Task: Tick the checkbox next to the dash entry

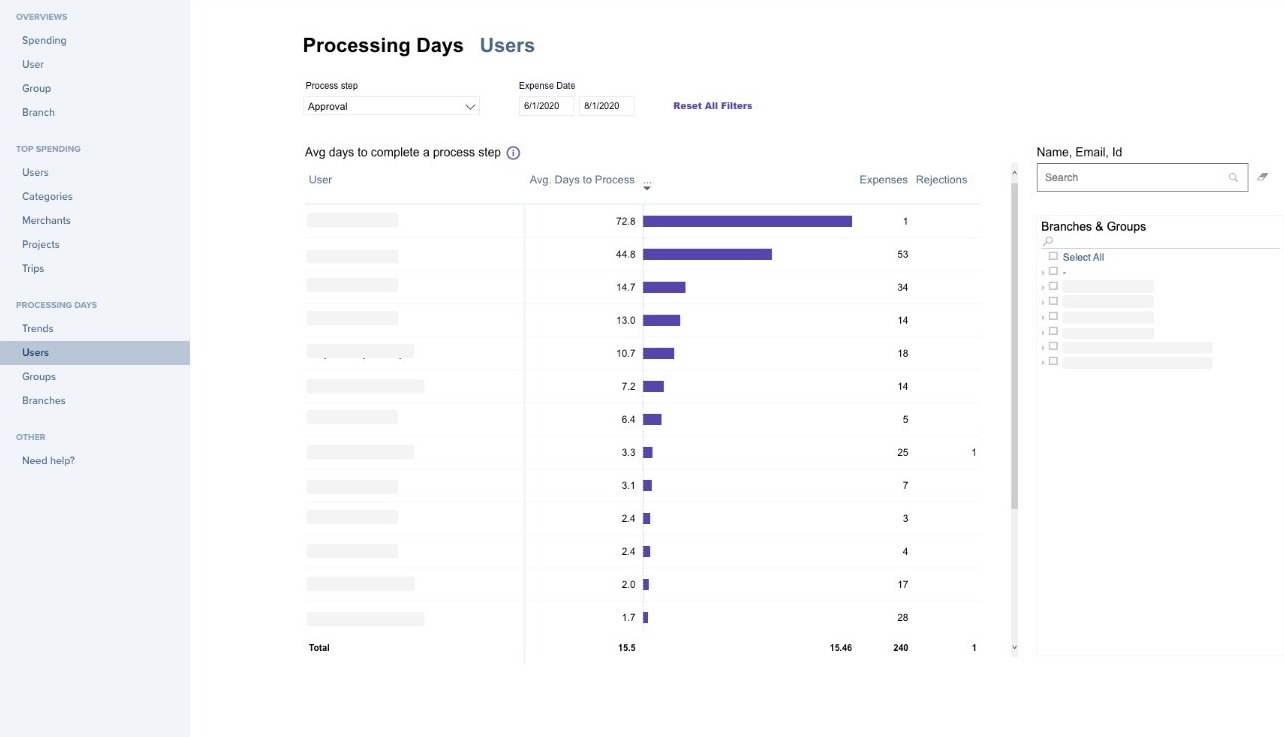Action: [x=1053, y=271]
